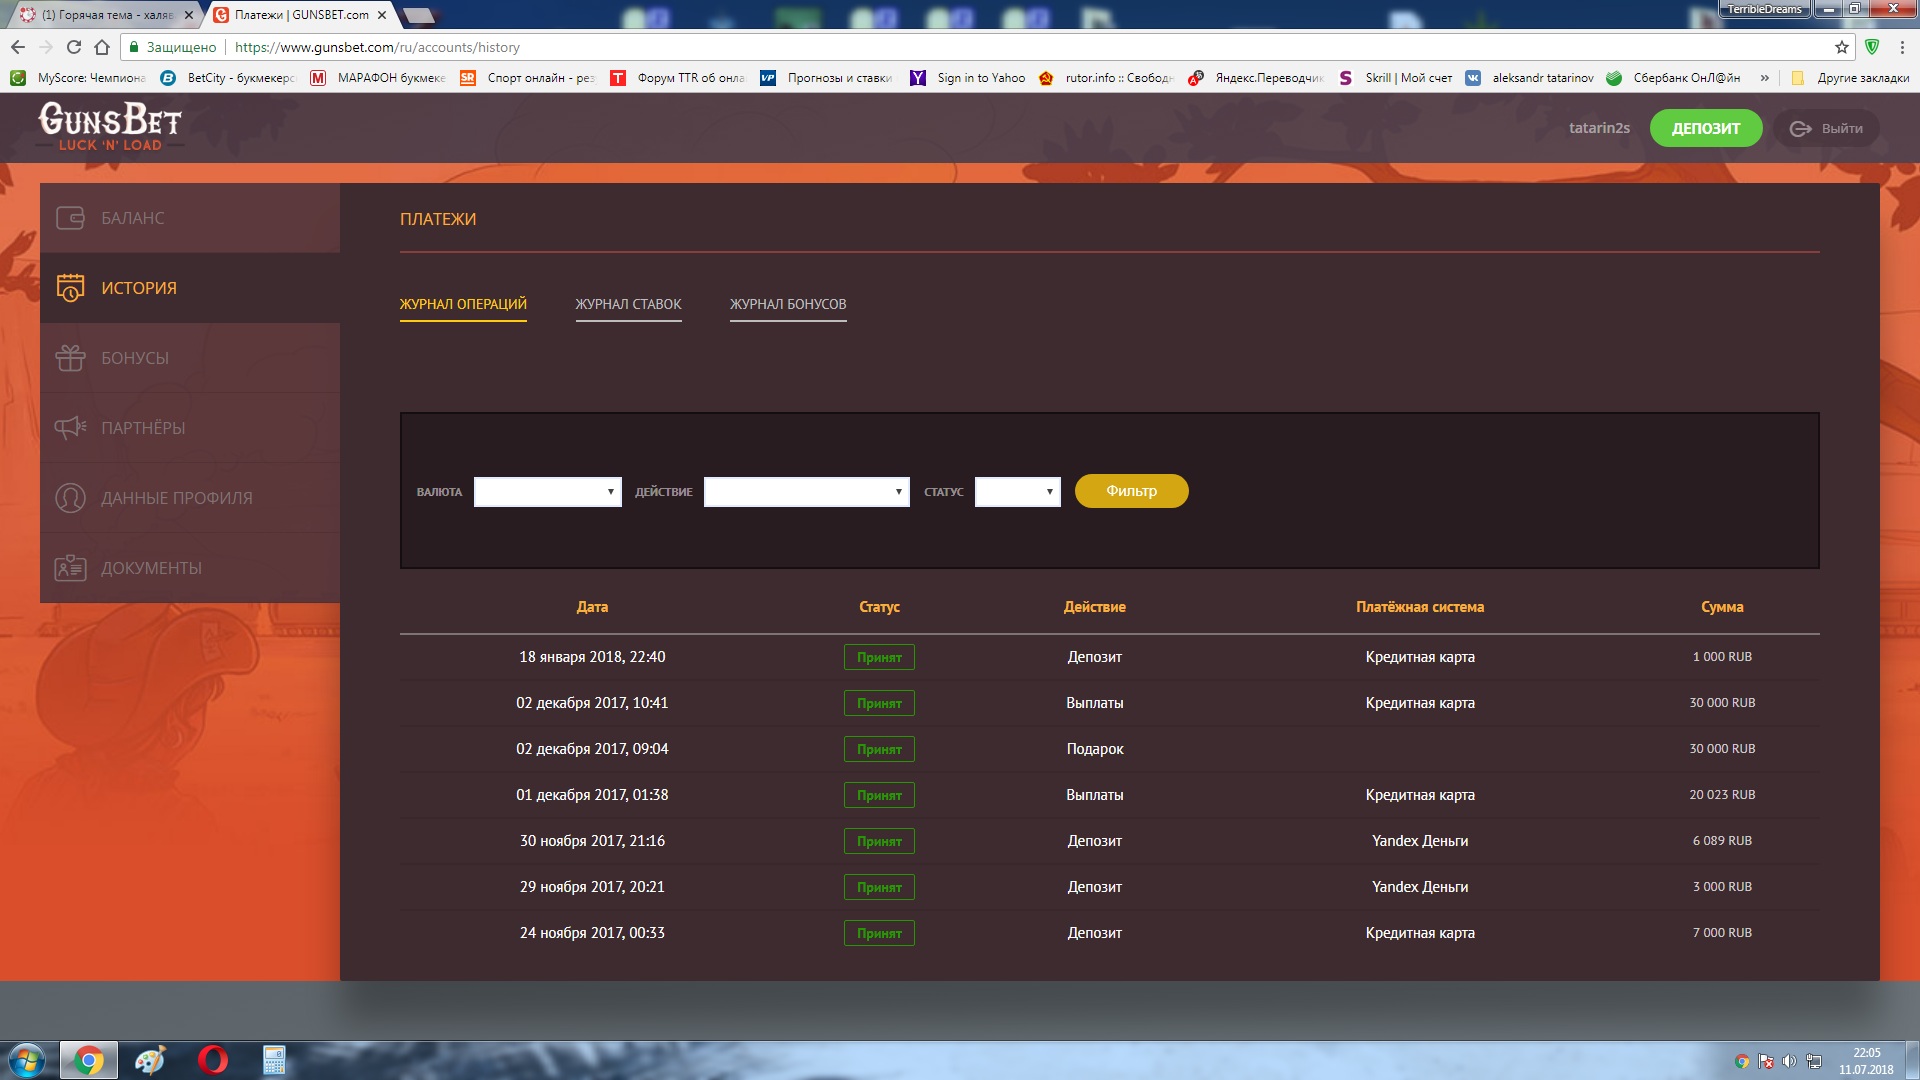Bookmark this page with star icon
The width and height of the screenshot is (1920, 1080).
[x=1841, y=47]
